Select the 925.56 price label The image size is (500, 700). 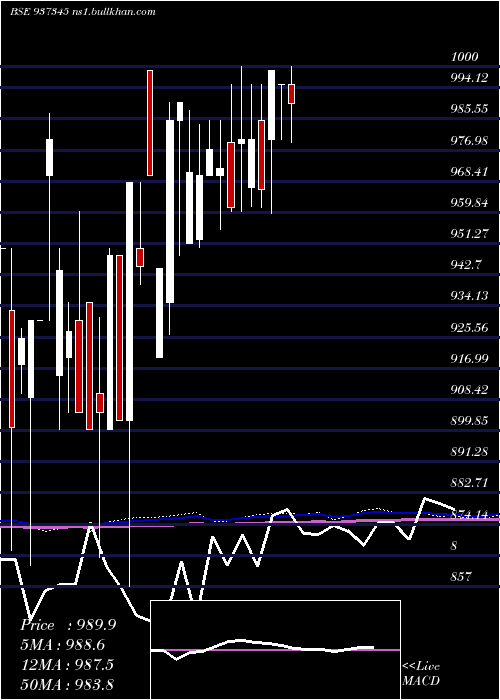click(x=469, y=328)
